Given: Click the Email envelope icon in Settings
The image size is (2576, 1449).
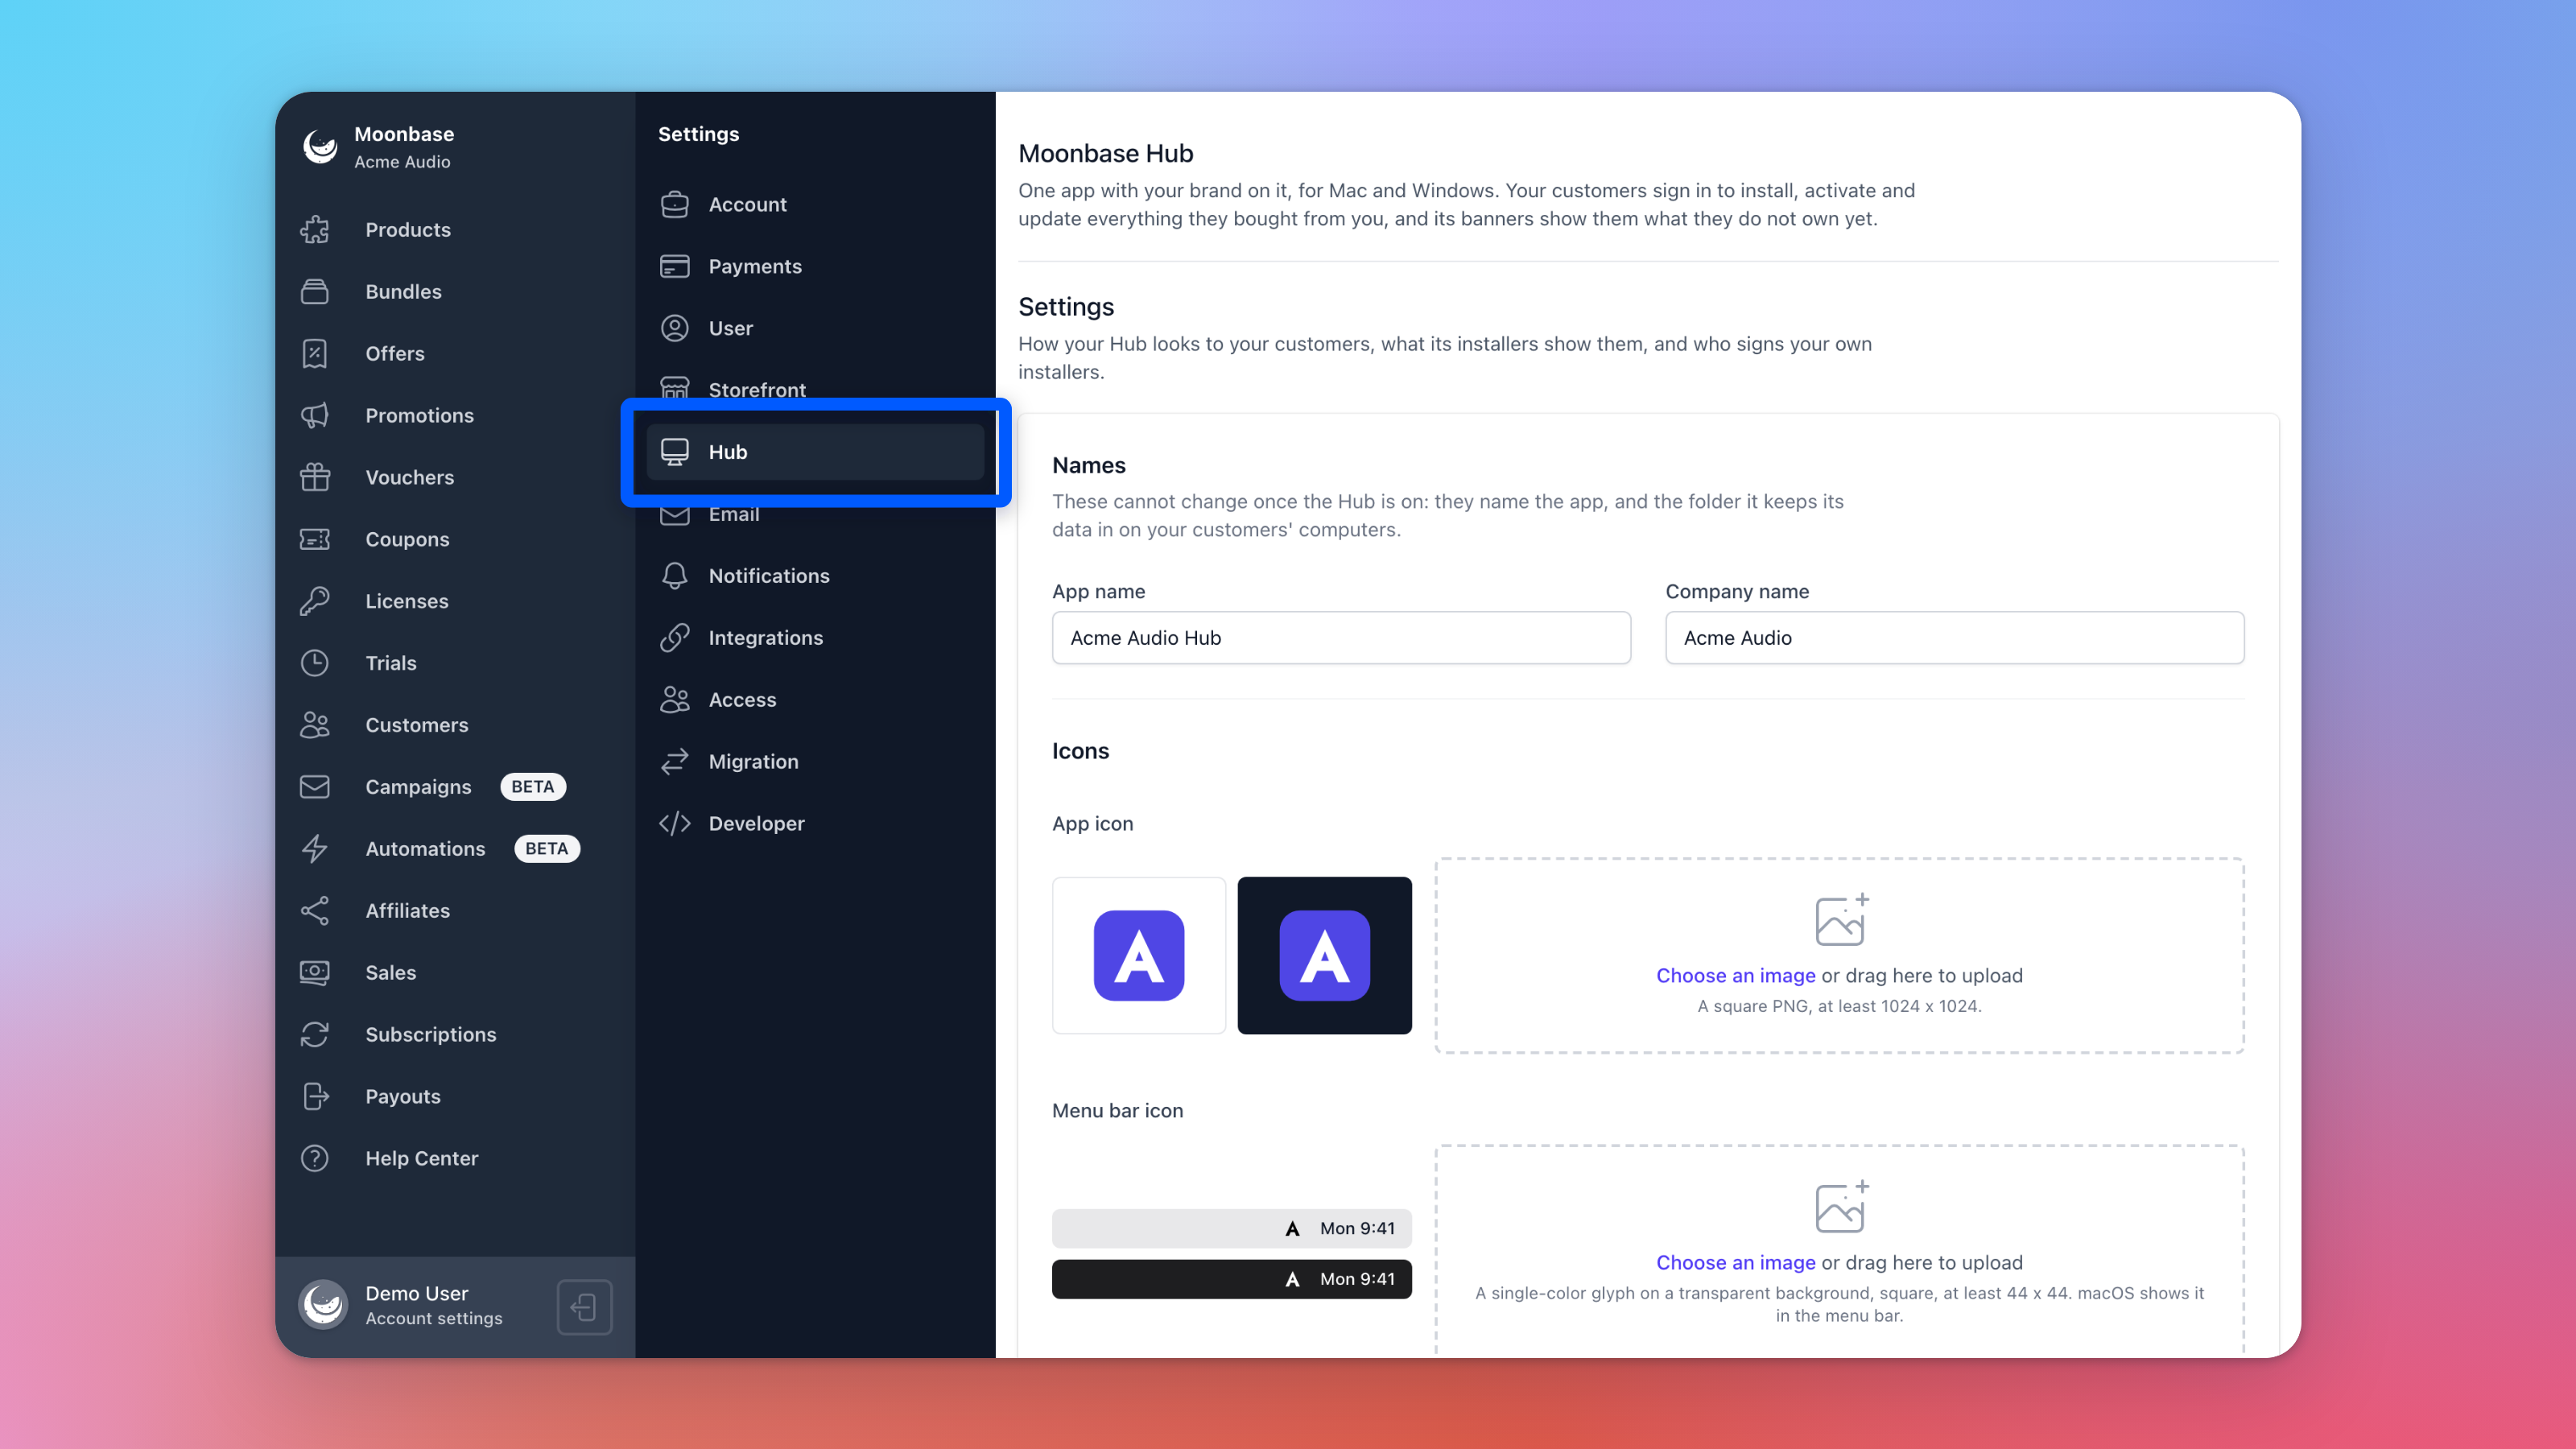Looking at the screenshot, I should 675,514.
